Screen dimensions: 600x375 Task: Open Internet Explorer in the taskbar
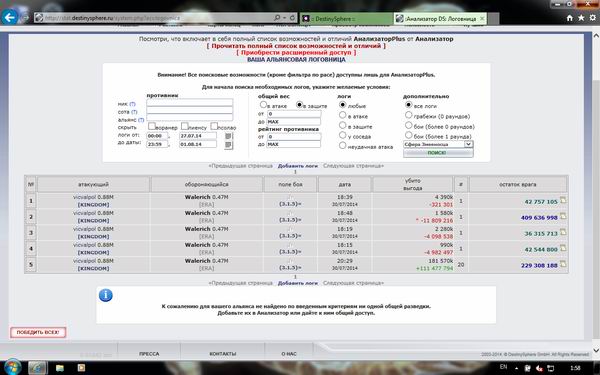(x=38, y=368)
